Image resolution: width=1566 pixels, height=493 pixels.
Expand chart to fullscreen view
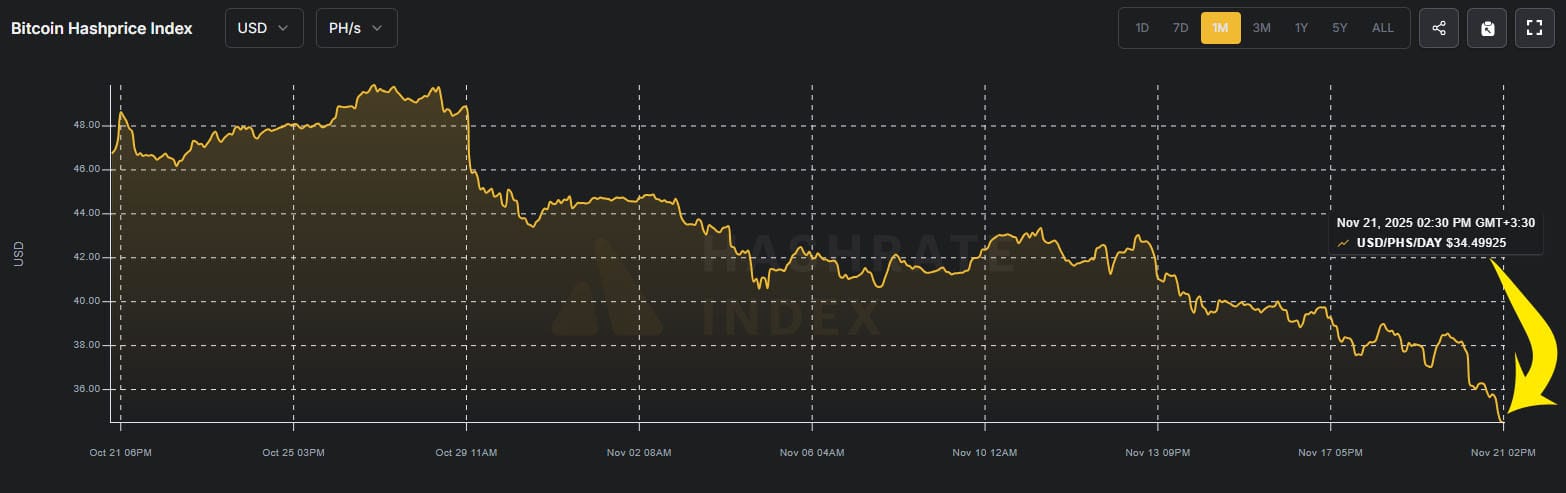click(x=1535, y=28)
